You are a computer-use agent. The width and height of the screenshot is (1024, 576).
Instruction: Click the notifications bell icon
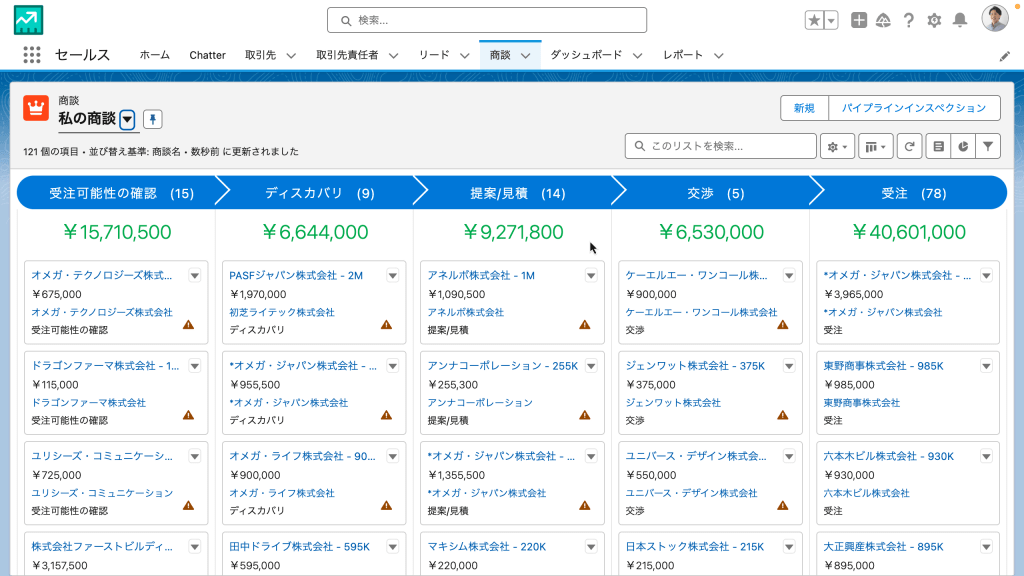960,20
